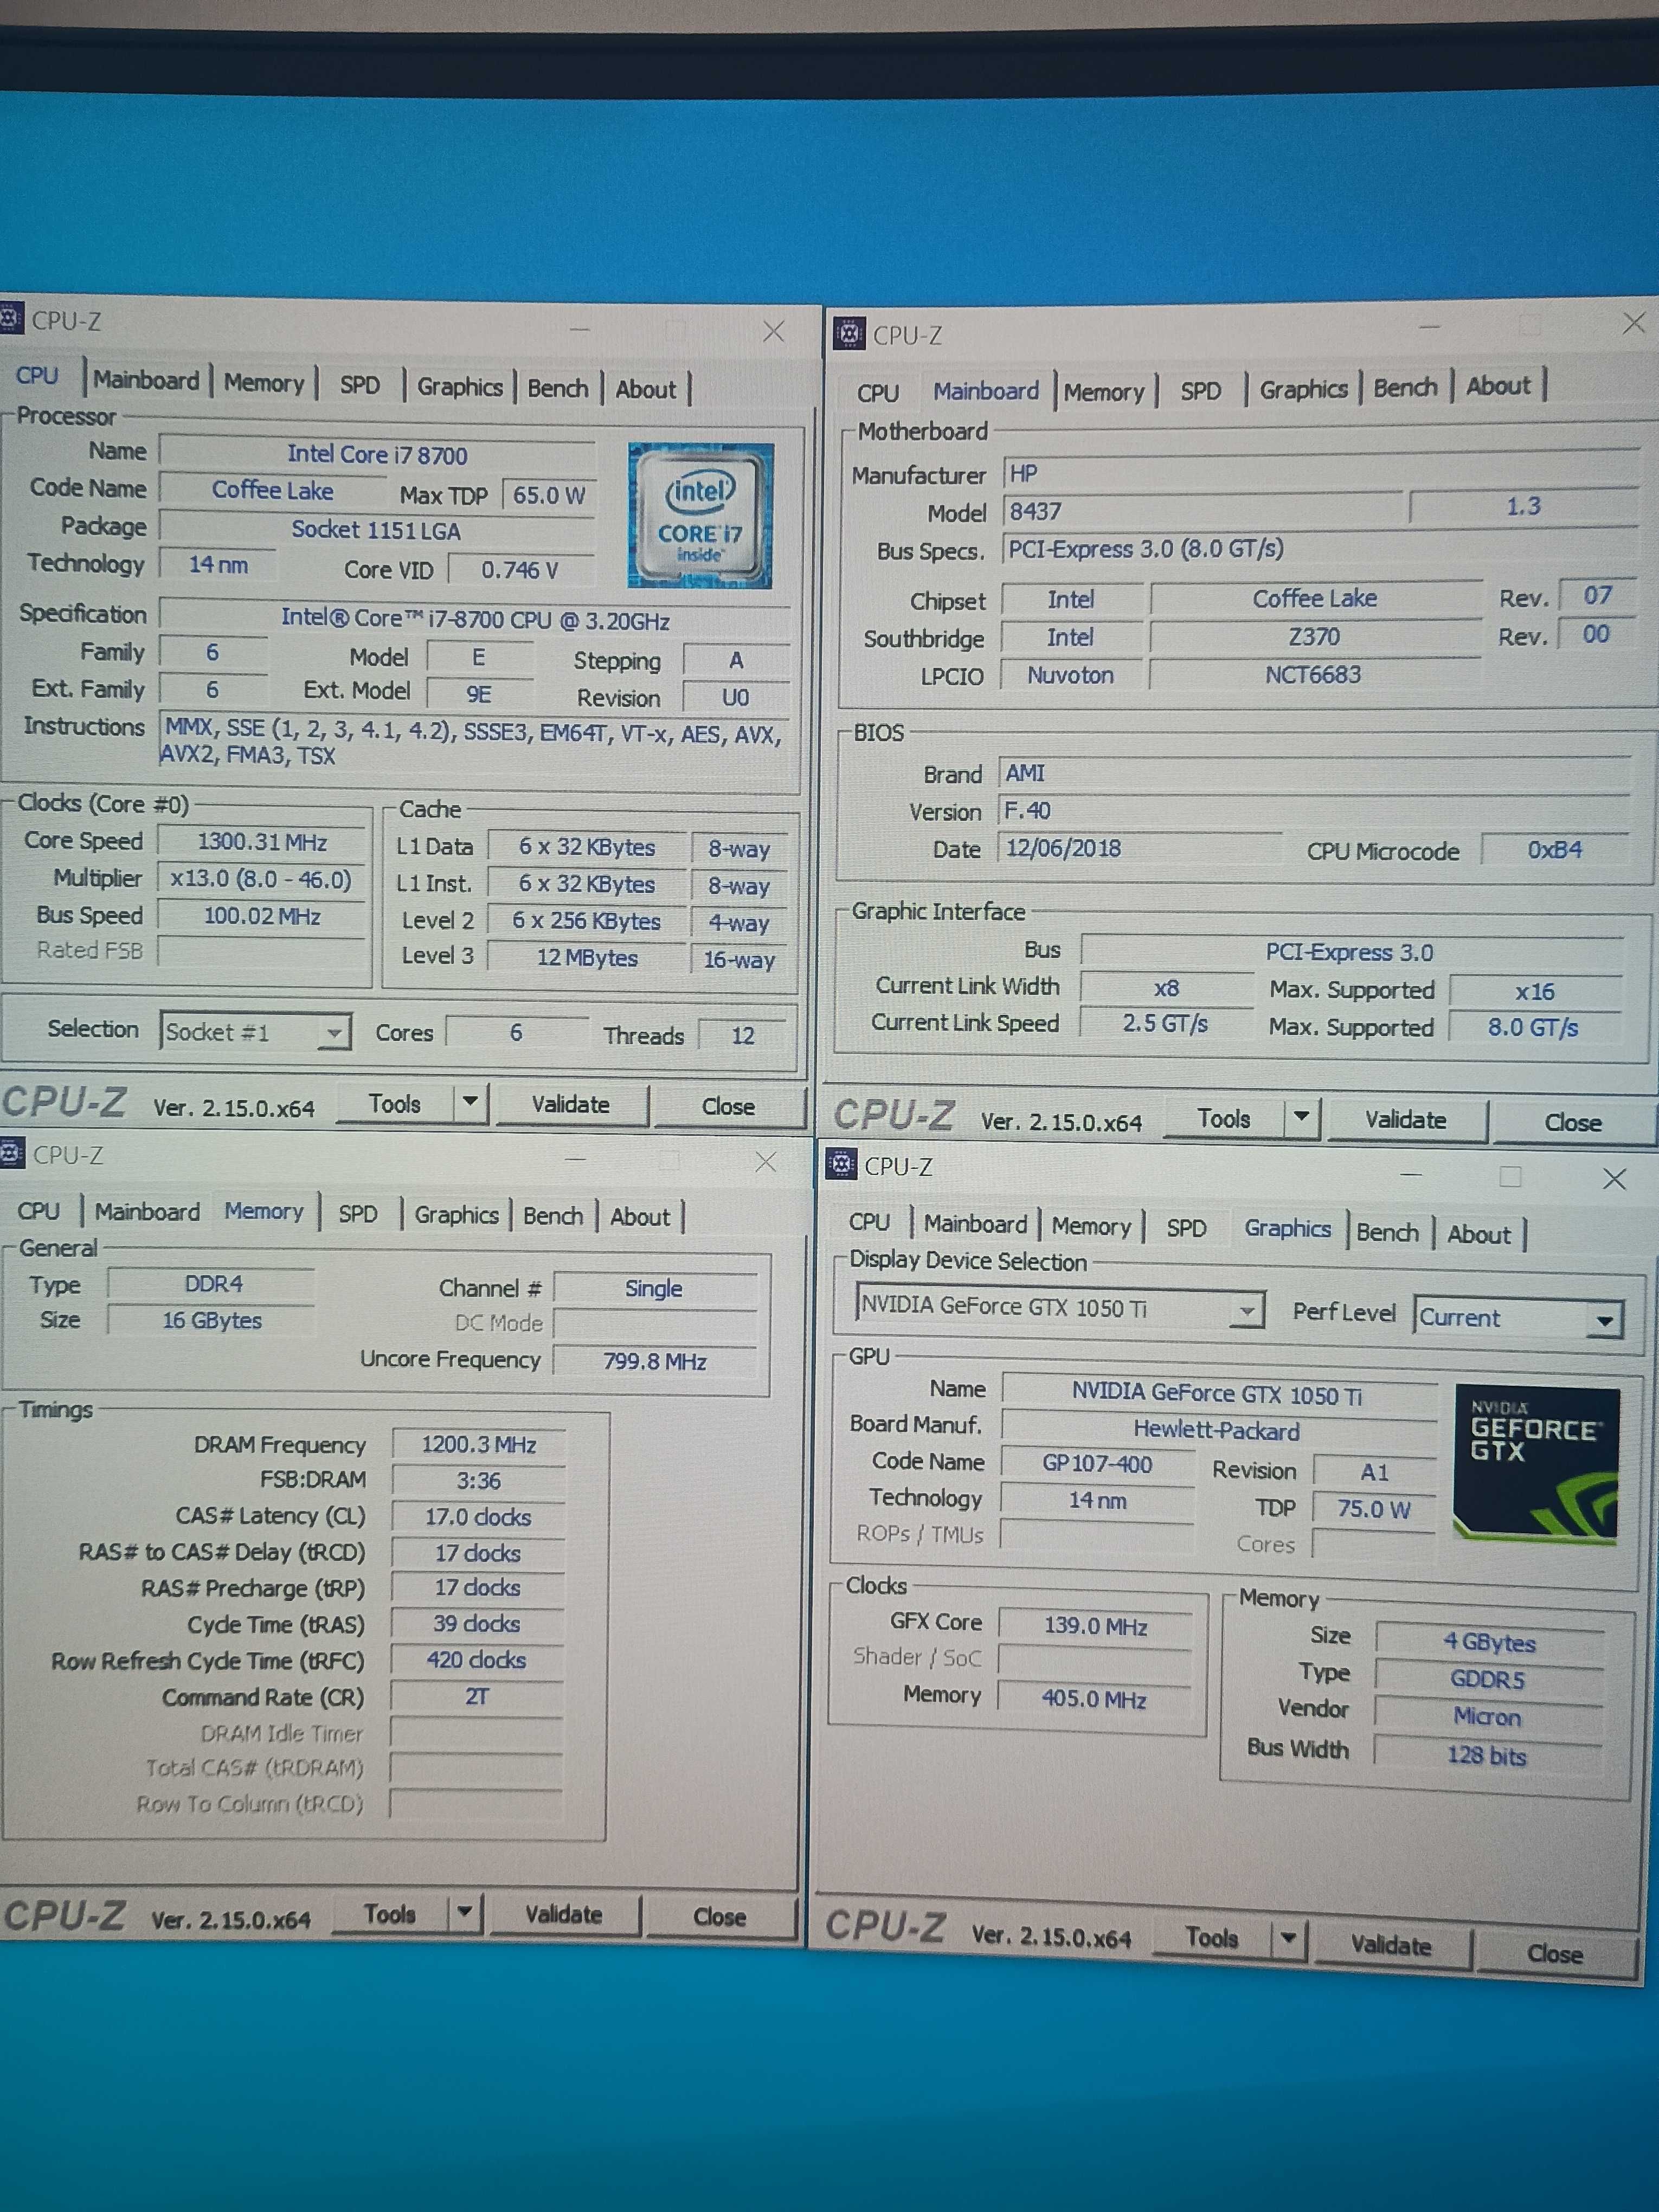Open Graphics tab in top-left CPU-Z window
This screenshot has height=2212, width=1659.
[x=460, y=387]
